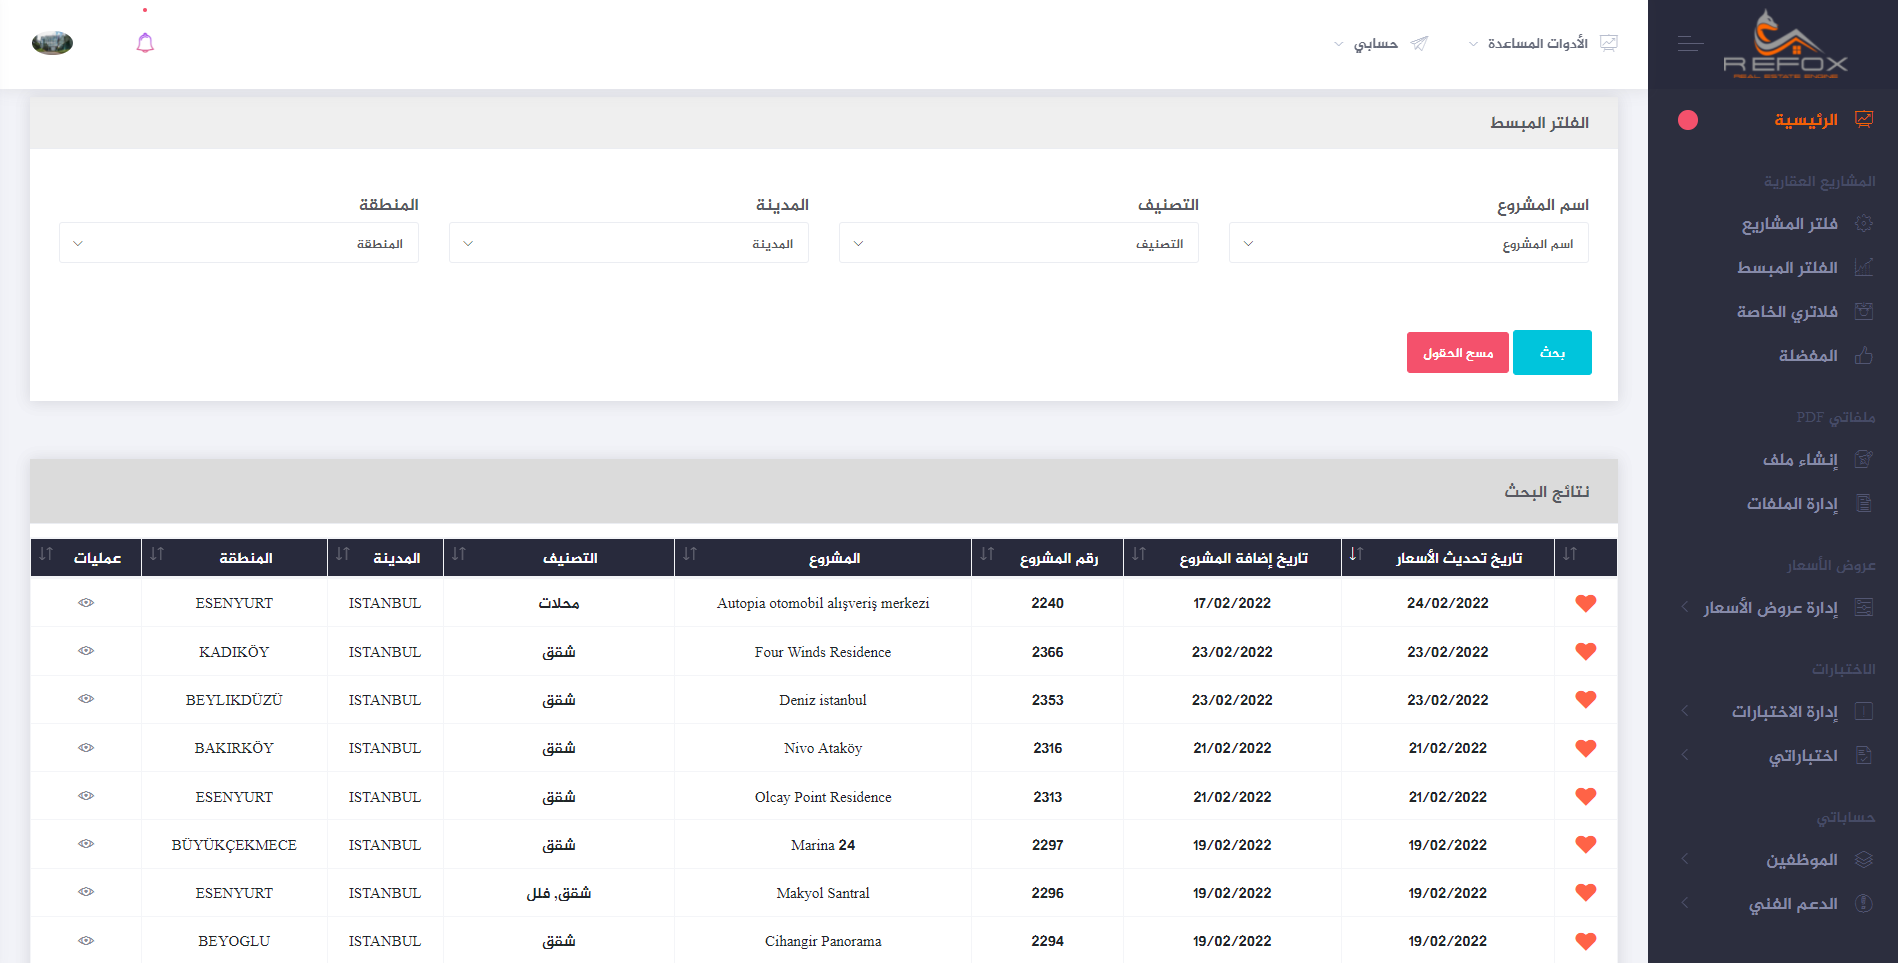This screenshot has height=963, width=1898.
Task: Toggle favorite heart for Deniz istanbul
Action: [x=1585, y=700]
